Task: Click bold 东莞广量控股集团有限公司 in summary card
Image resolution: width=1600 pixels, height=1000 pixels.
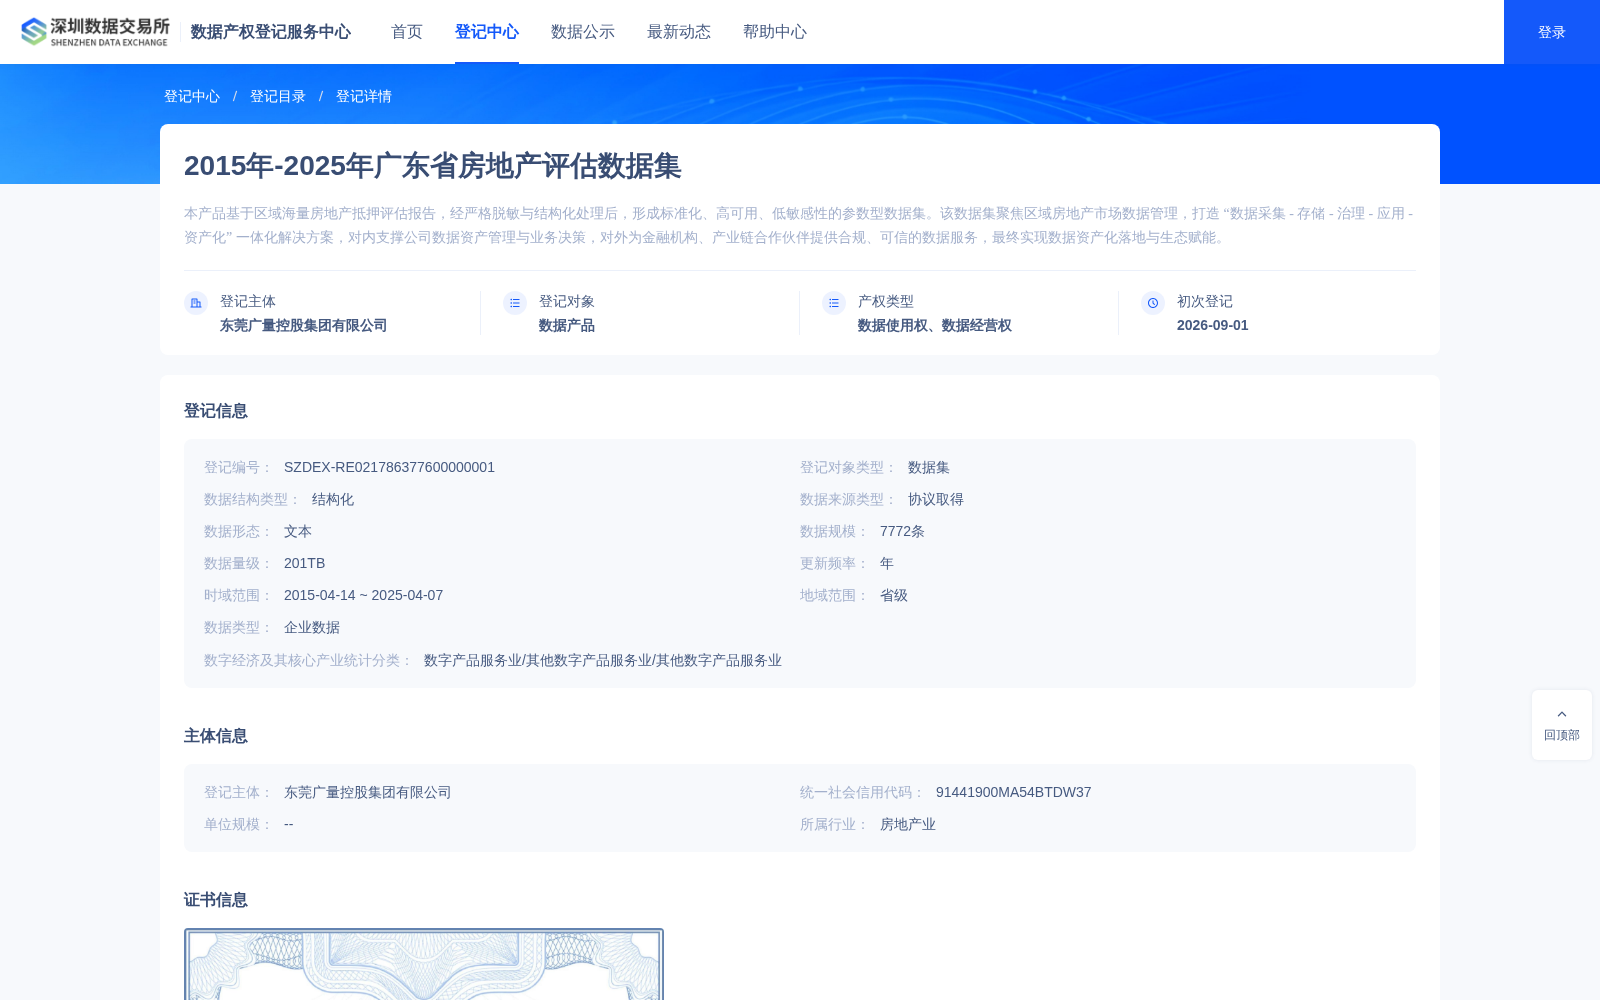Action: (x=304, y=325)
